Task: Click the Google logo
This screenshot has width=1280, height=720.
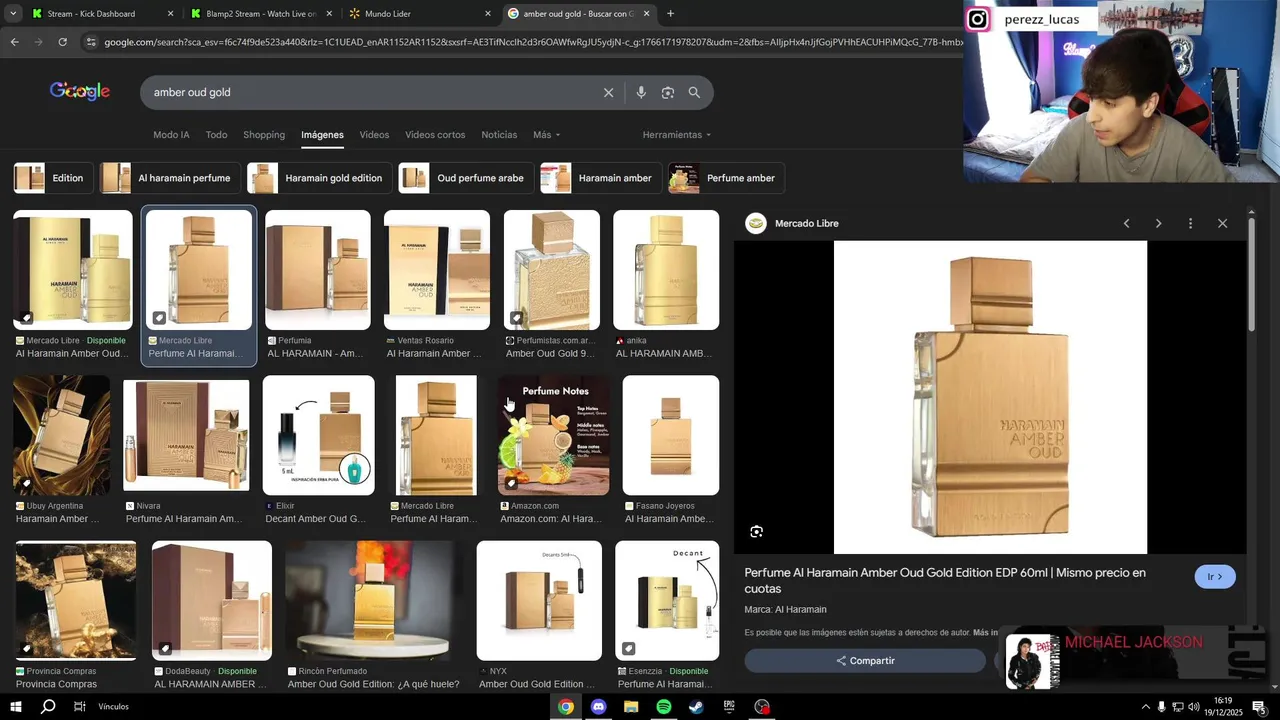Action: (x=80, y=91)
